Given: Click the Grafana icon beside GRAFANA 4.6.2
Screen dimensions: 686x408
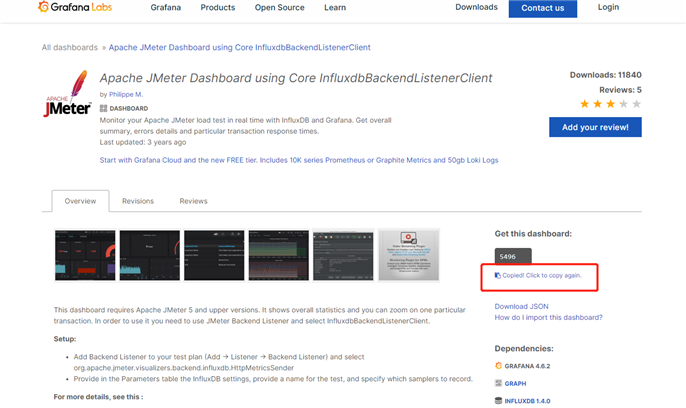Looking at the screenshot, I should coord(498,366).
